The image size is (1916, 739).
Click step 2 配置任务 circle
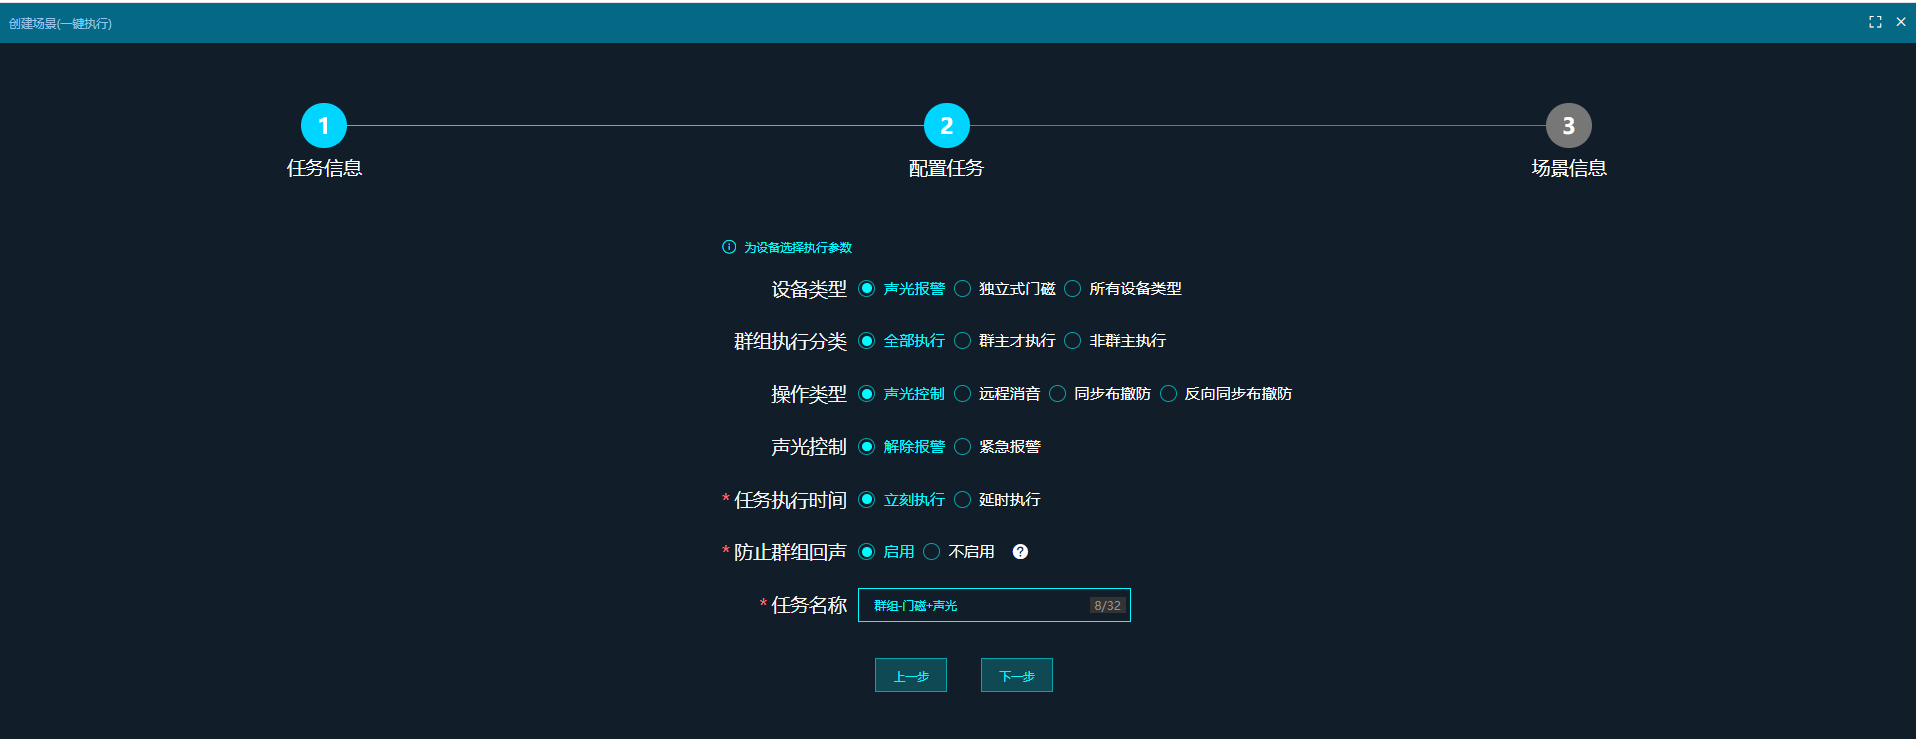pos(946,126)
